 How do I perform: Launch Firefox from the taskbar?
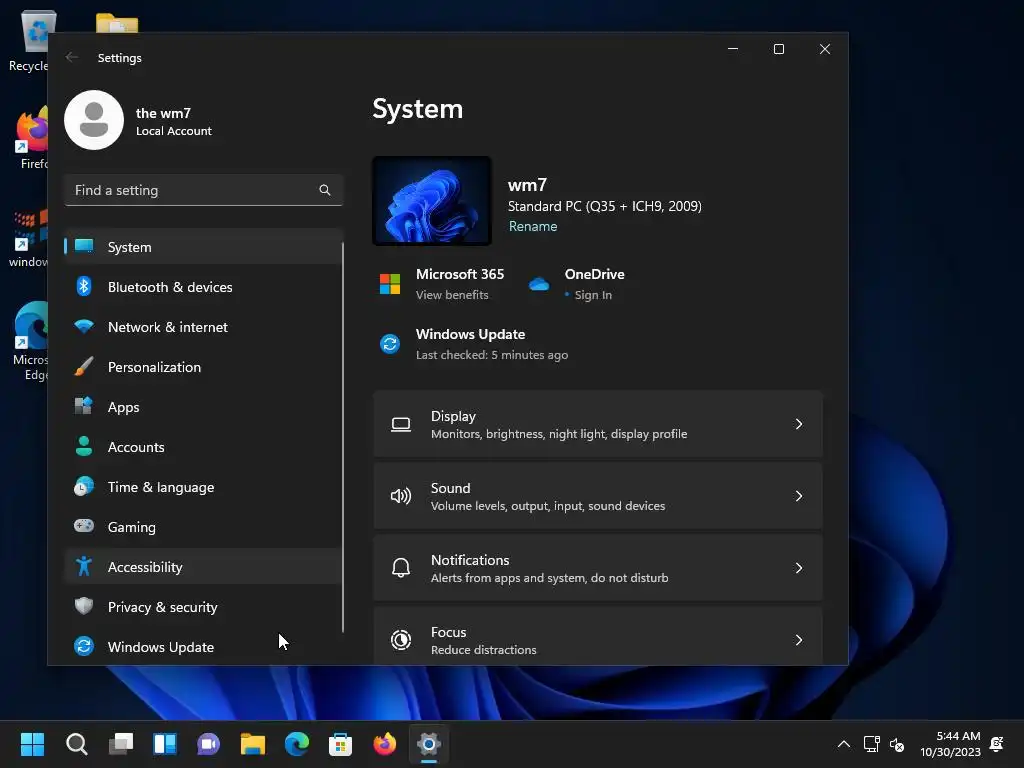coord(385,744)
